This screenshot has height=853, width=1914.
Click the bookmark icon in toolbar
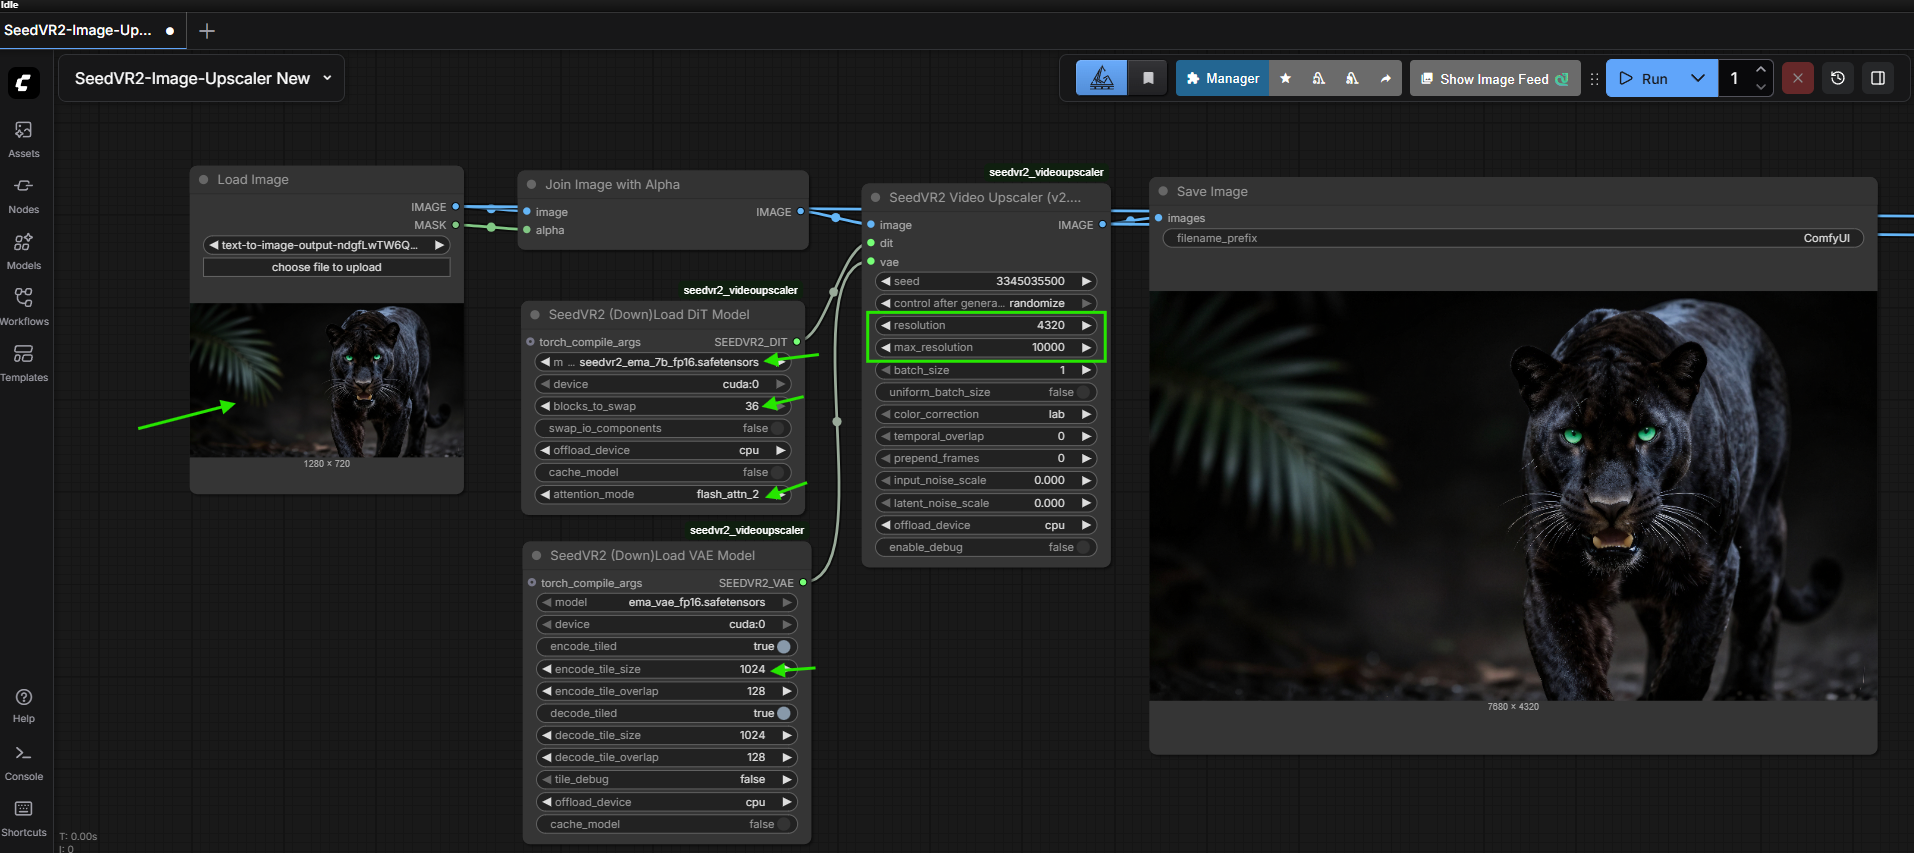point(1148,78)
